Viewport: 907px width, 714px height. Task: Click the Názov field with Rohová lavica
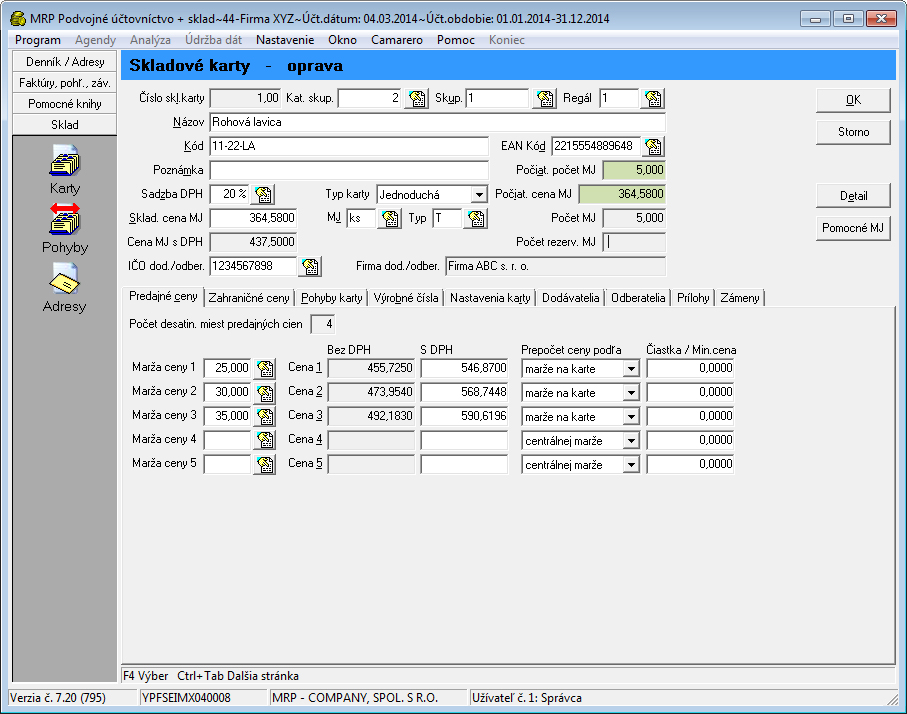pyautogui.click(x=437, y=122)
